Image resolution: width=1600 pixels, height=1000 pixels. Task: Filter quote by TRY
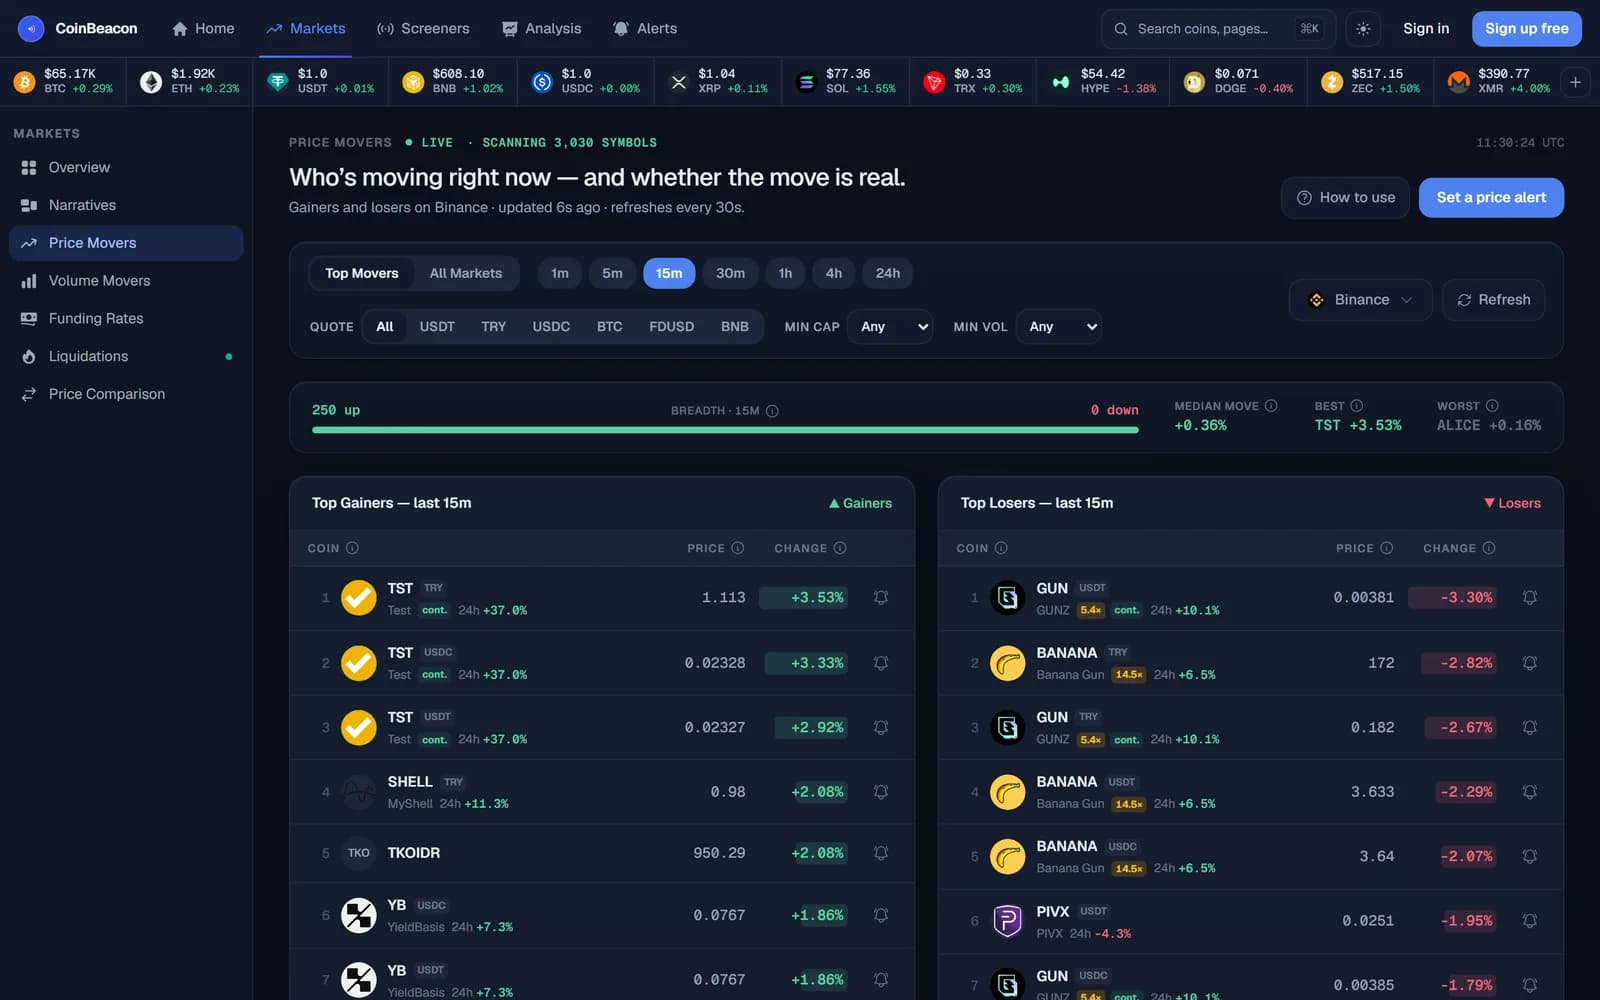tap(493, 327)
